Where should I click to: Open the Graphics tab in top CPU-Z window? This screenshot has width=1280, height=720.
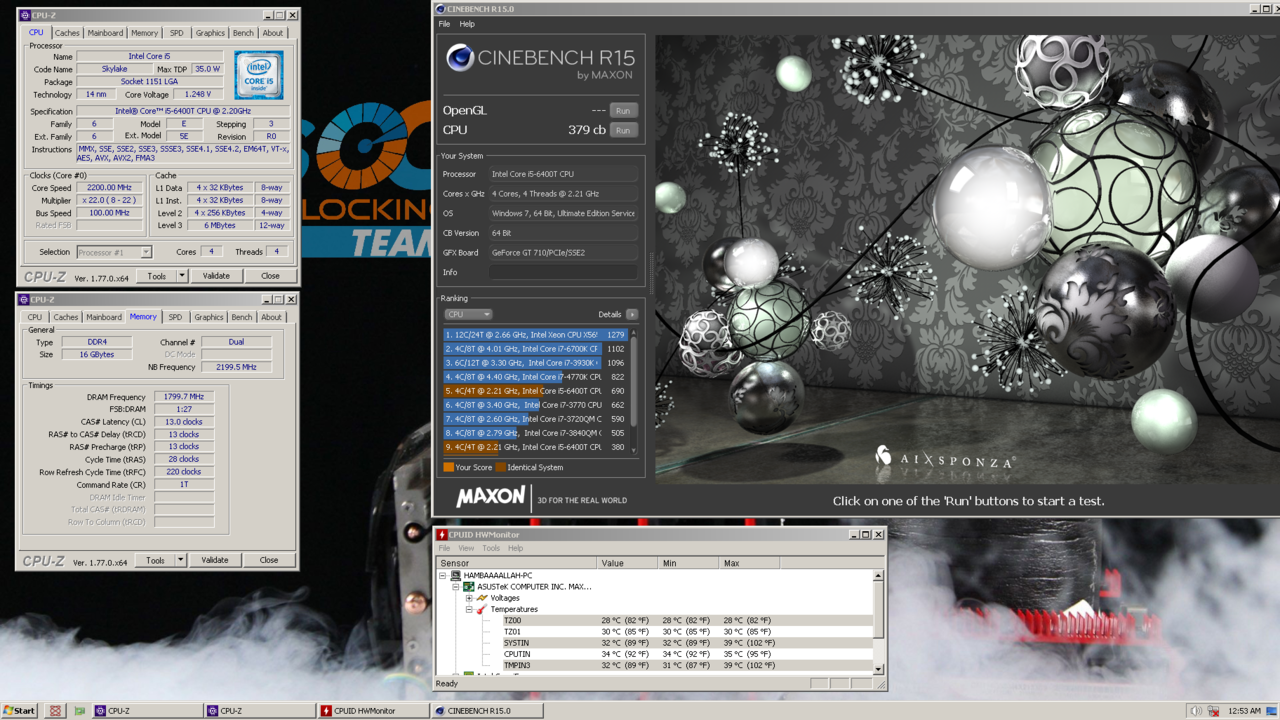point(210,33)
